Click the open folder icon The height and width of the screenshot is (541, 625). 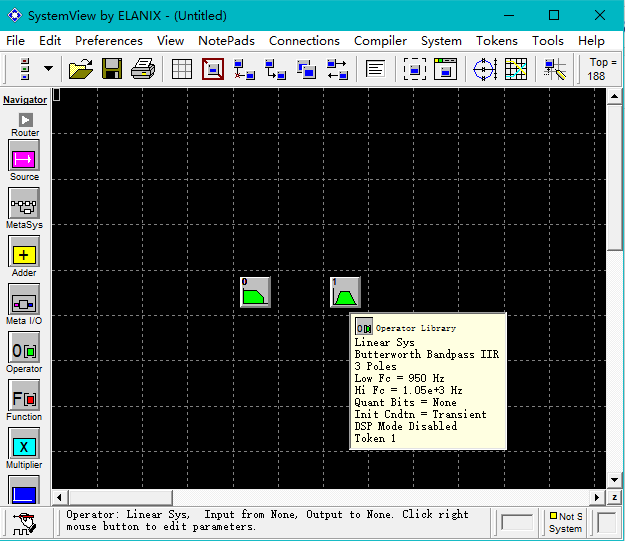pos(81,69)
